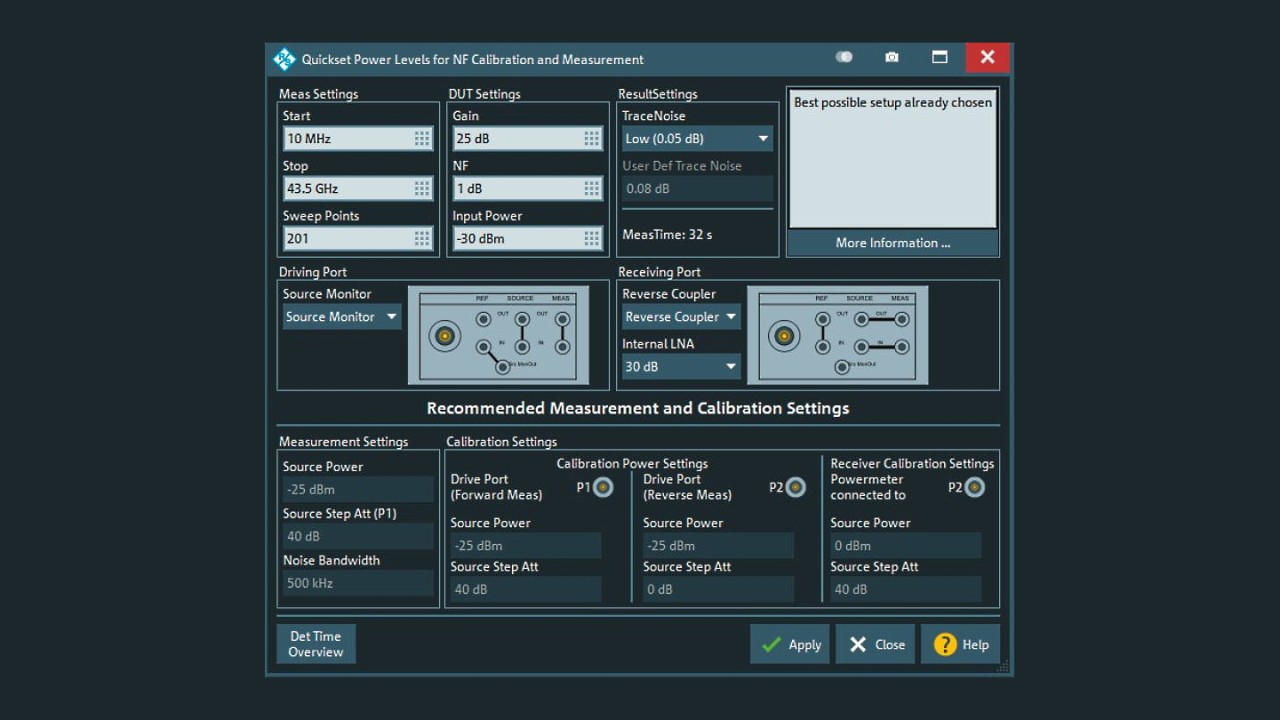Screen dimensions: 1280x720
Task: Click receiver calibration Source Power 0 dBm field
Action: pyautogui.click(x=905, y=545)
